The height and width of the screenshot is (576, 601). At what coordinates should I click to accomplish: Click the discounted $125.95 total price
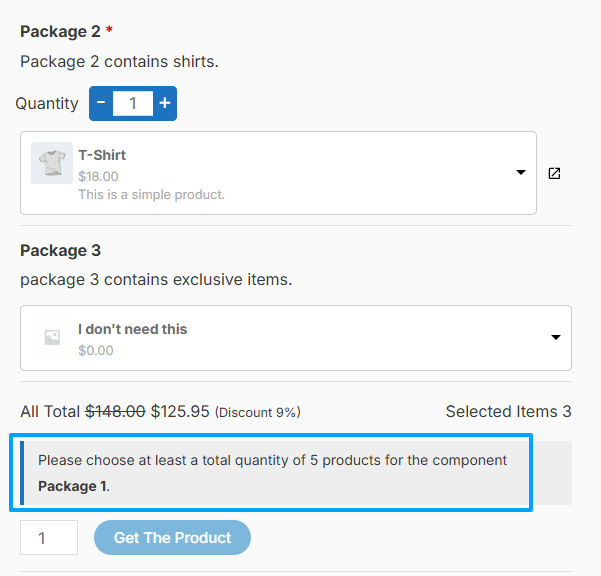pos(180,412)
